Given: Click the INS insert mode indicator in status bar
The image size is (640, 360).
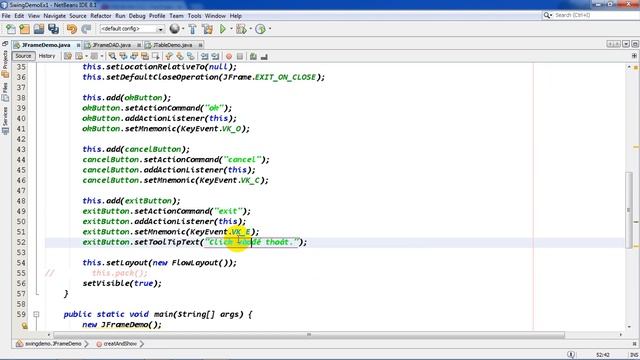Looking at the screenshot, I should pos(634,355).
